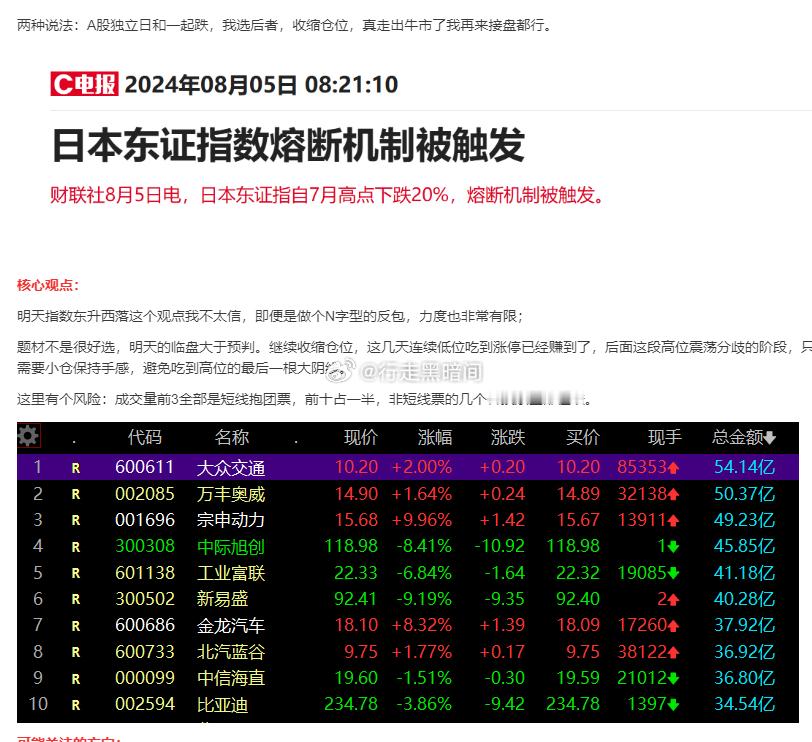Click the 现手 column header
The height and width of the screenshot is (742, 812).
pos(665,438)
